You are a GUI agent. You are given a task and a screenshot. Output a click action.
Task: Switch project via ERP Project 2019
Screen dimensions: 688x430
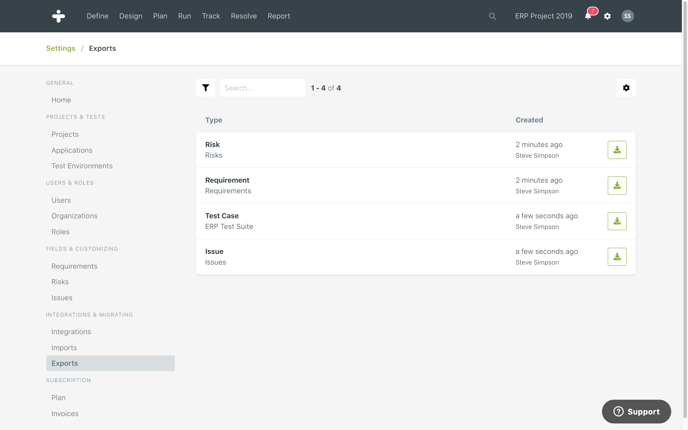pyautogui.click(x=544, y=16)
